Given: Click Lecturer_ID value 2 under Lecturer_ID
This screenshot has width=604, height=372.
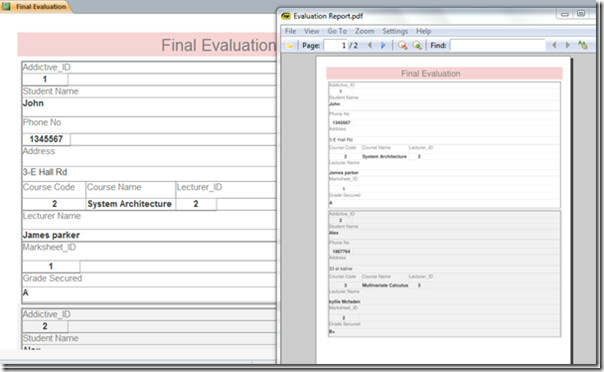Looking at the screenshot, I should click(x=196, y=204).
